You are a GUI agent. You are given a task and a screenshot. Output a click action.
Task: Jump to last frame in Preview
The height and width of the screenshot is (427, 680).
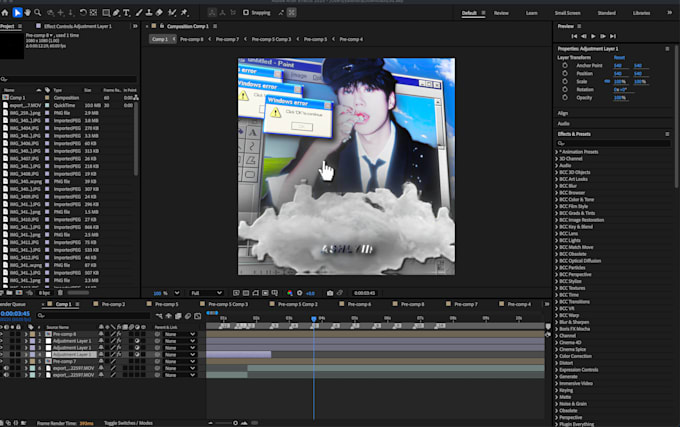pyautogui.click(x=613, y=36)
